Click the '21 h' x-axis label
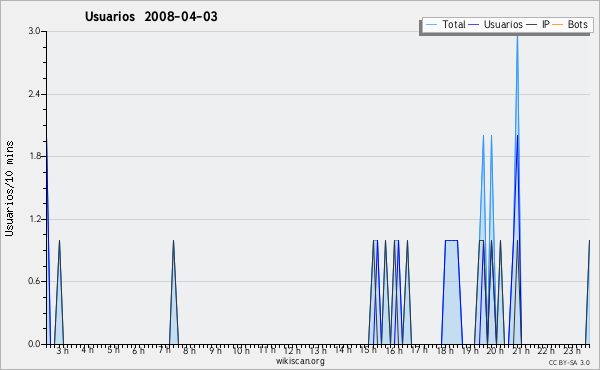This screenshot has height=370, width=600. coord(521,351)
